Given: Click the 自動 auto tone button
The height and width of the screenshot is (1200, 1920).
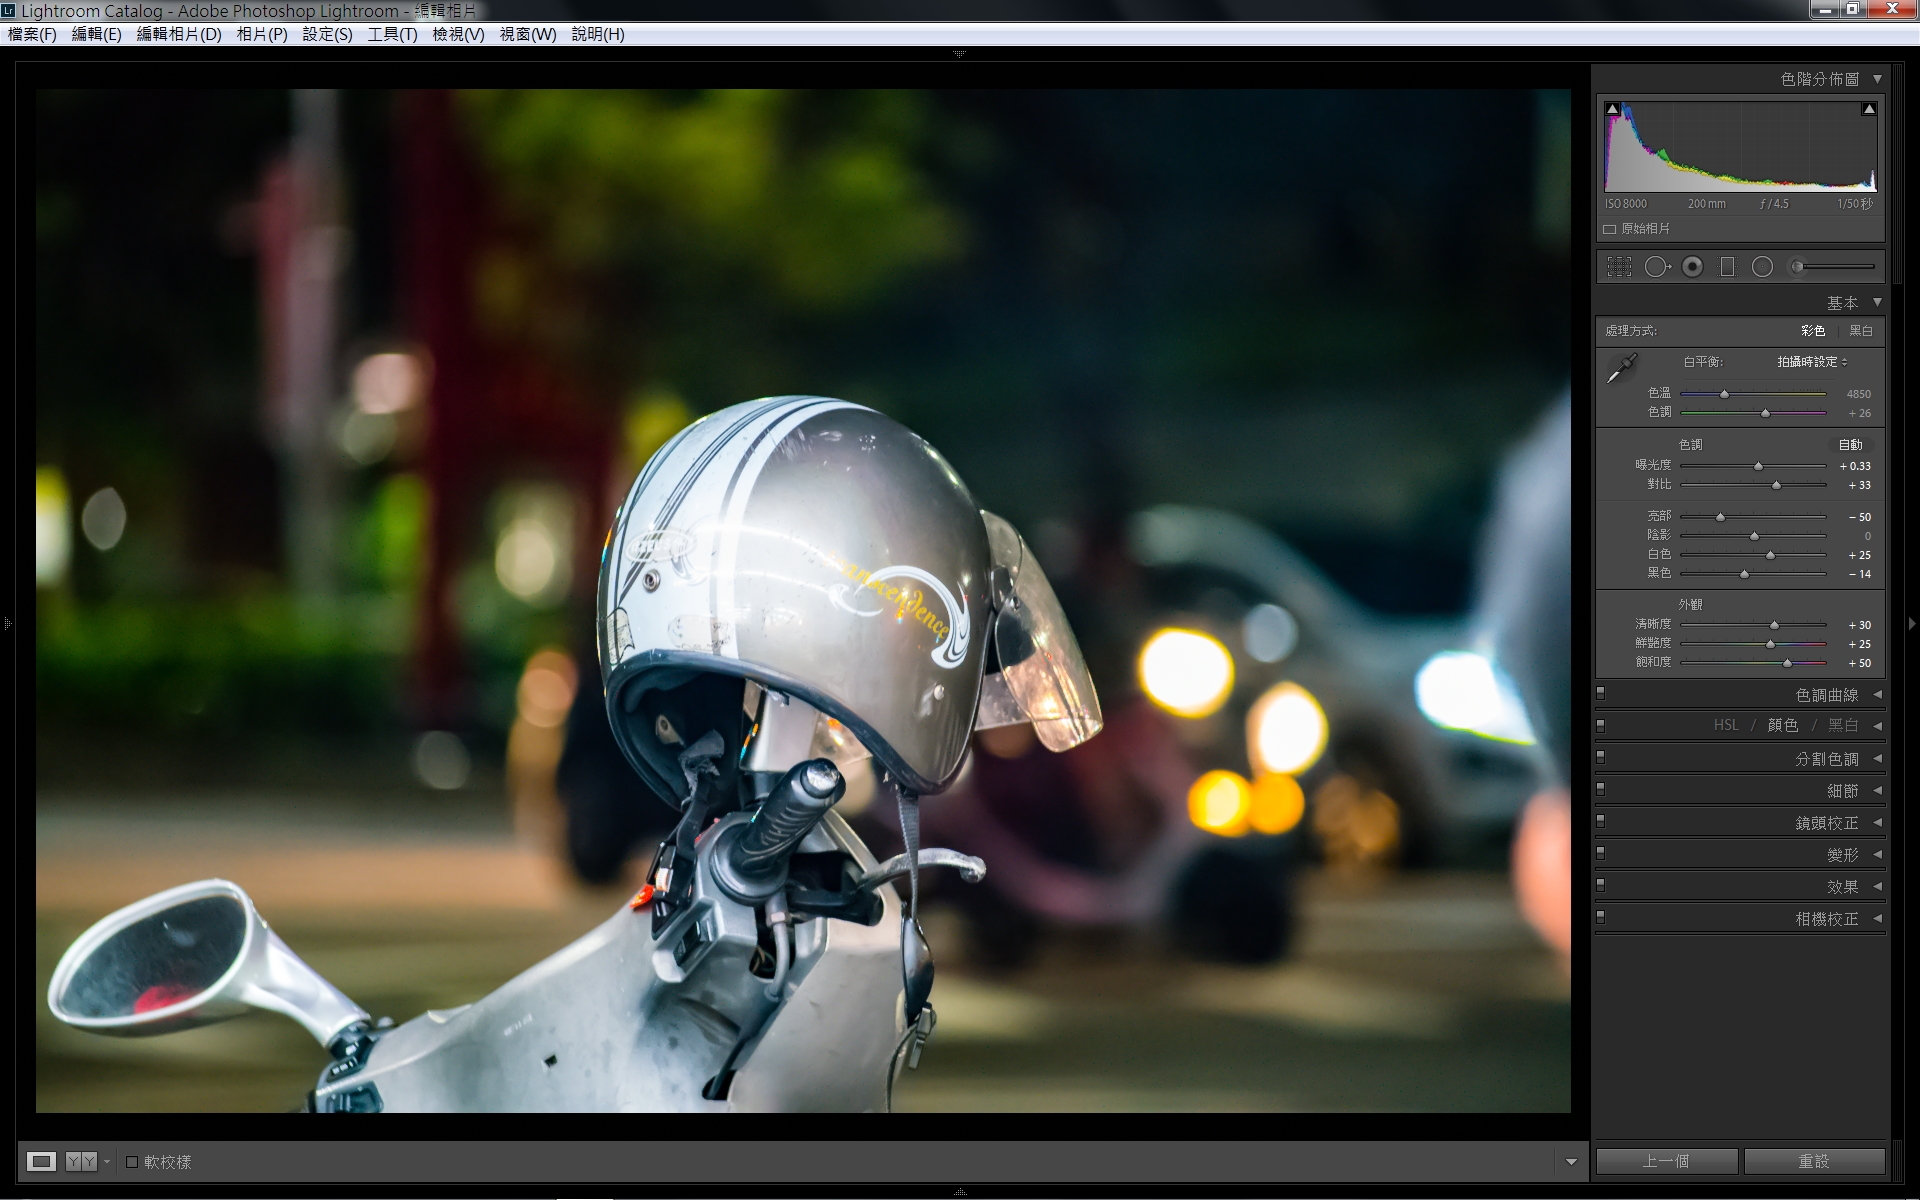Looking at the screenshot, I should coord(1850,445).
